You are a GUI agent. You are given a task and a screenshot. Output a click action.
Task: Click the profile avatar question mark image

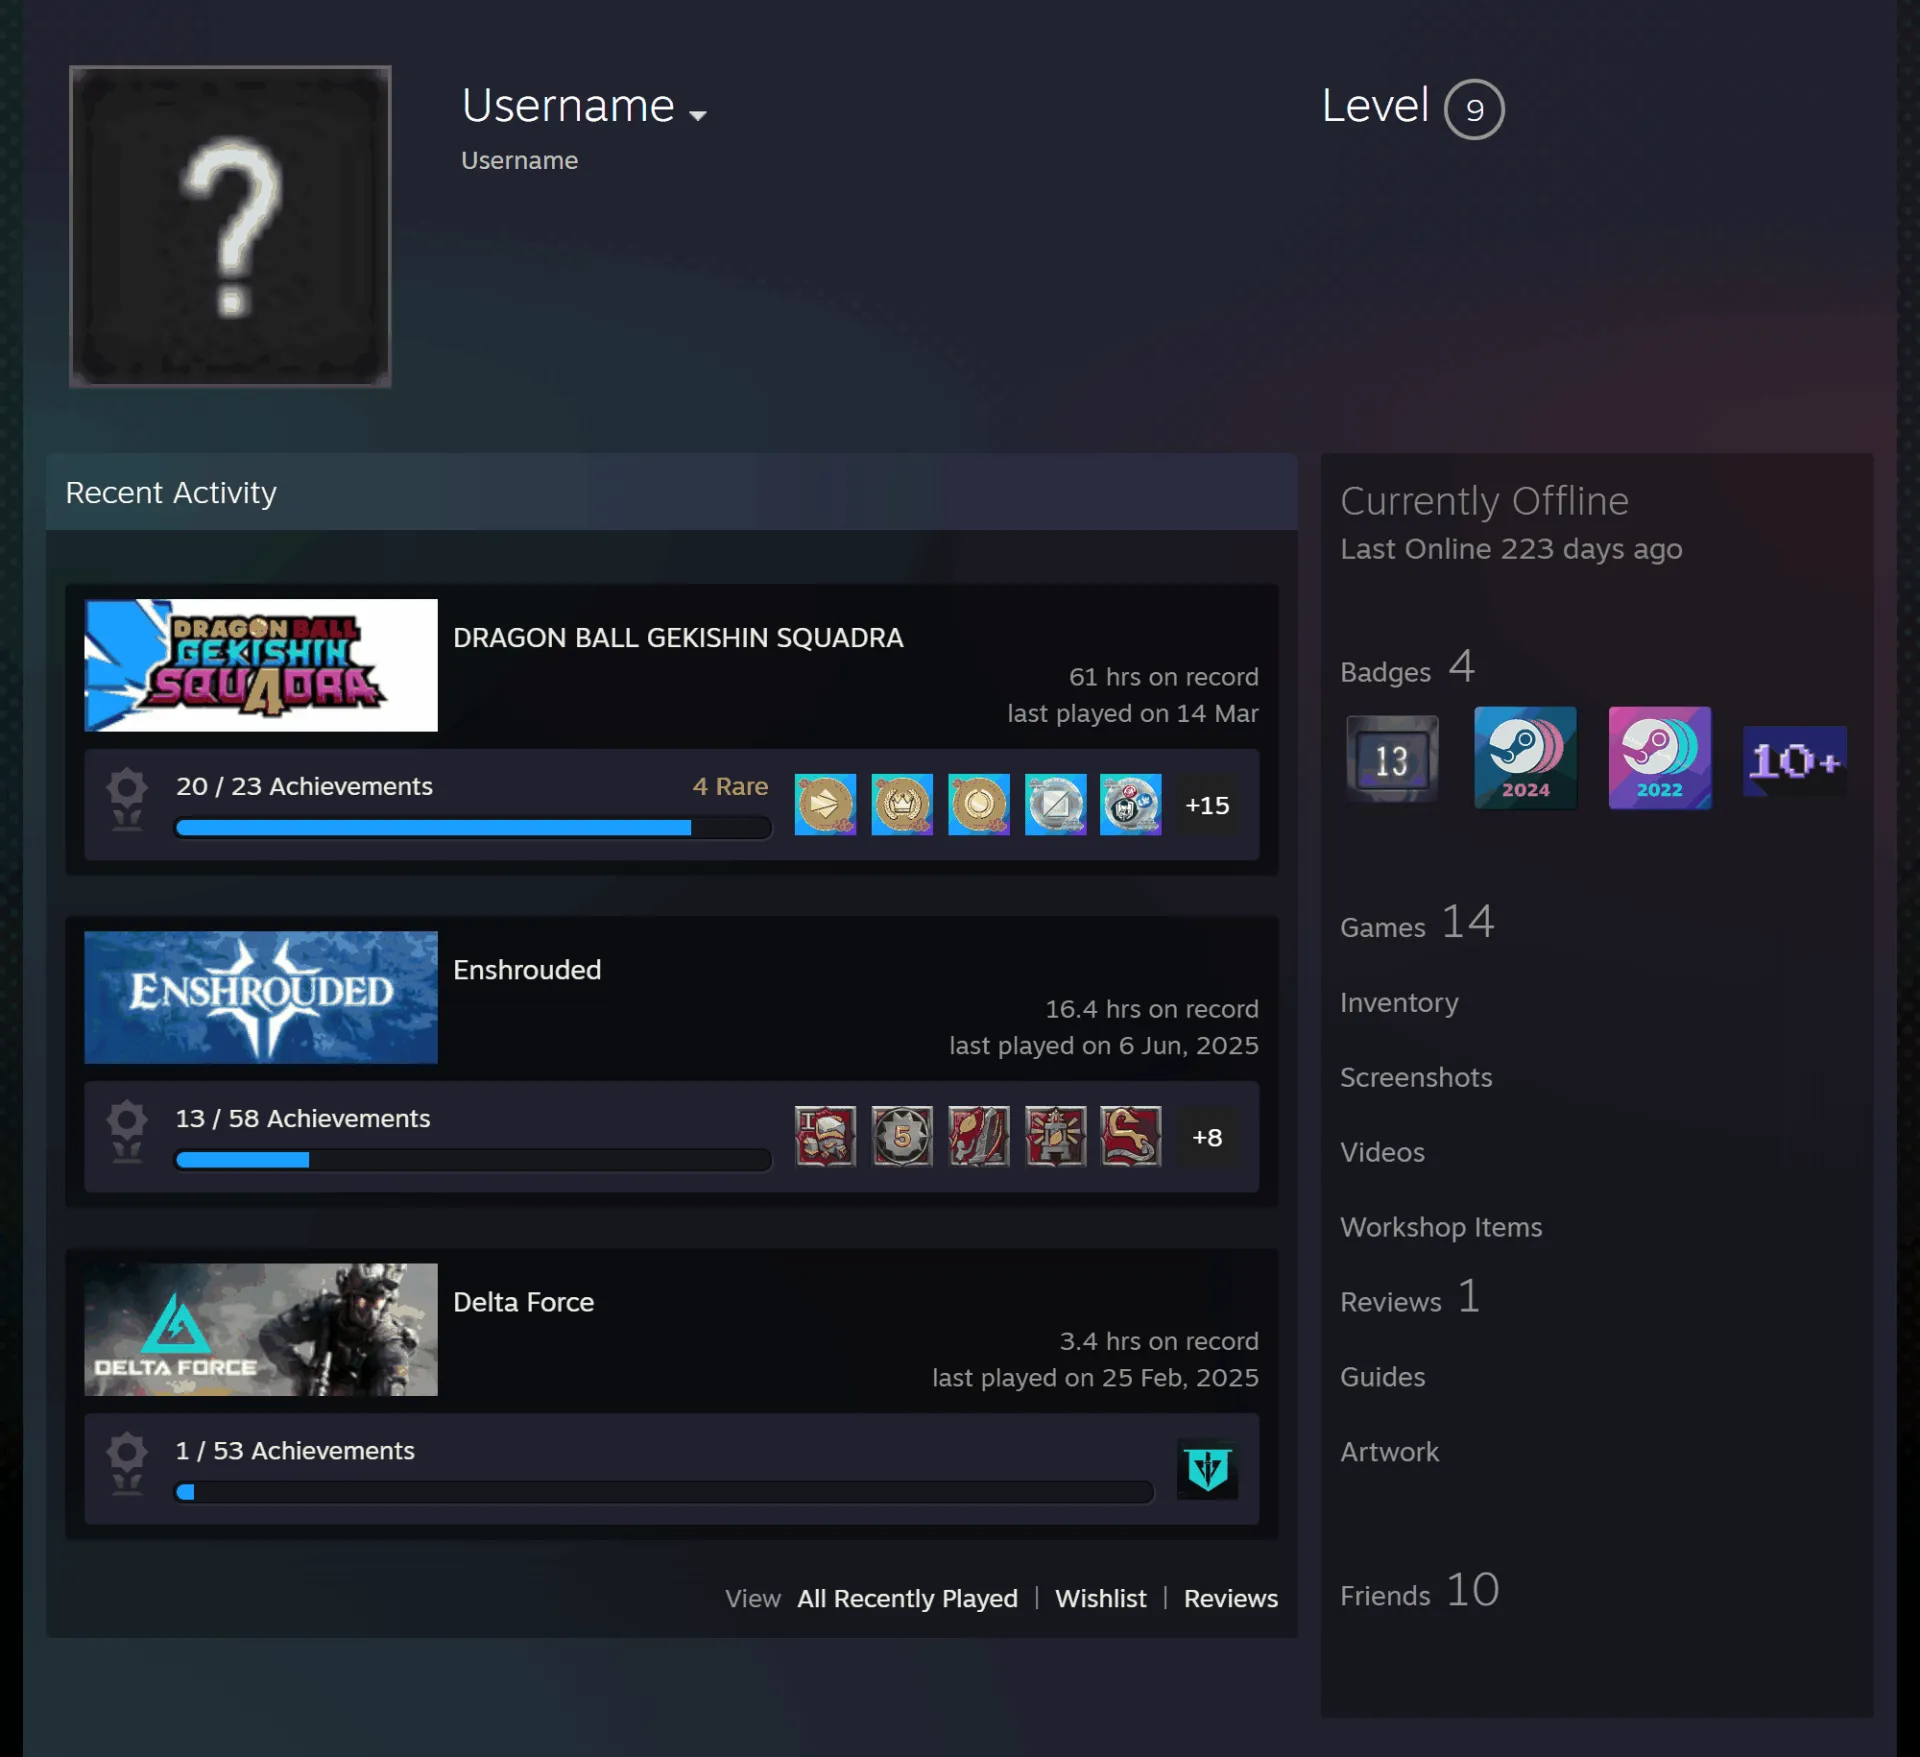click(230, 226)
